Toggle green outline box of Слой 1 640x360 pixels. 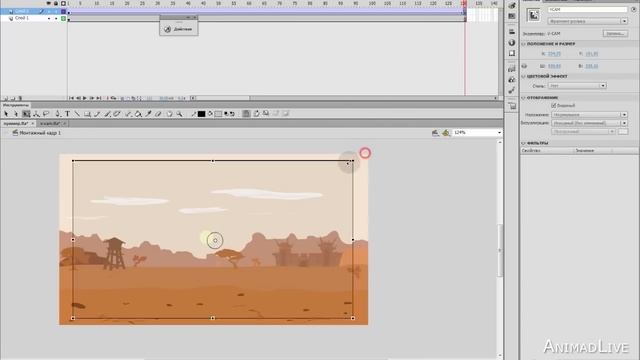tap(63, 18)
